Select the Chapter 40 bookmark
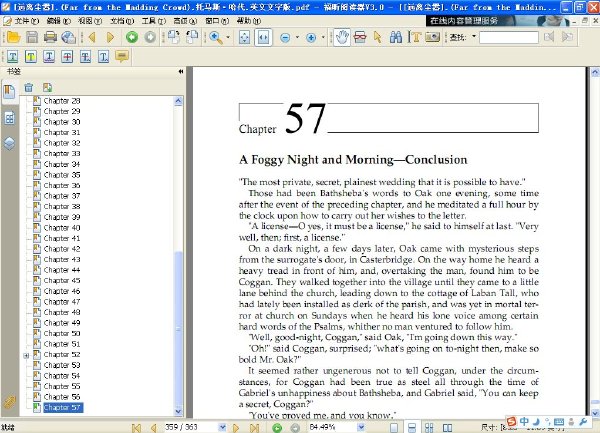 62,228
